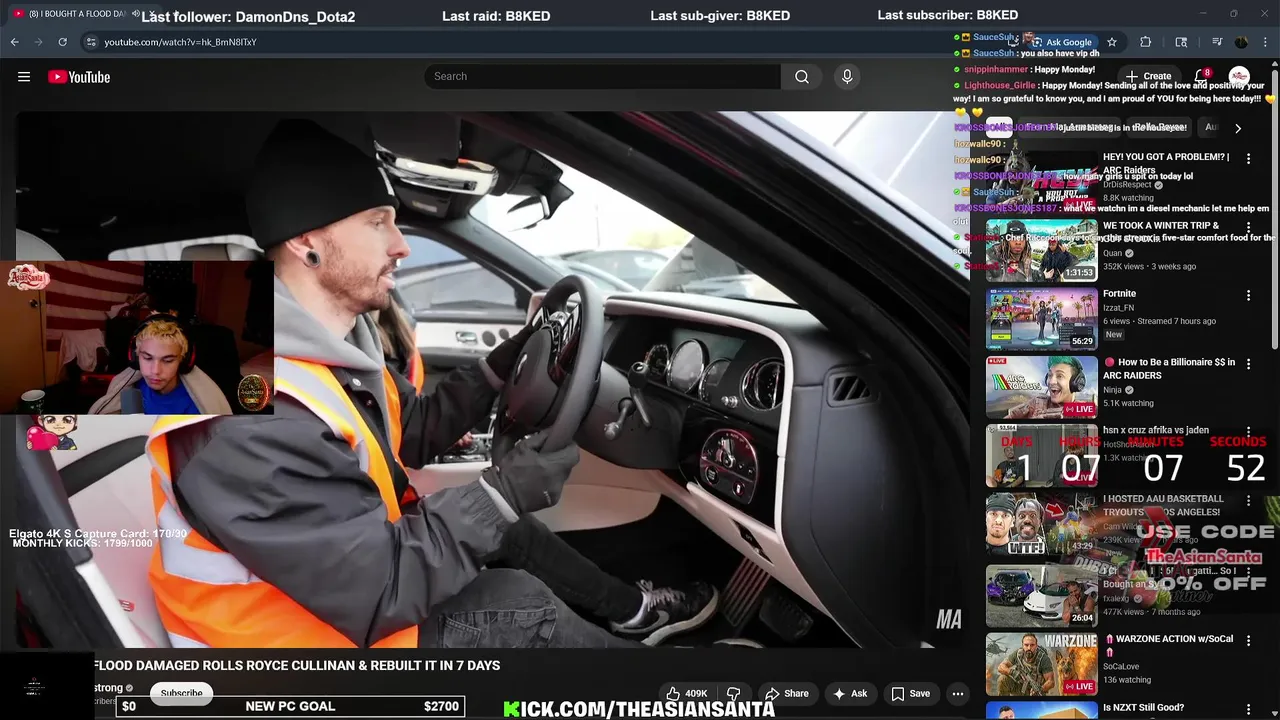
Task: Visit the Ninja channel name
Action: tap(1113, 390)
